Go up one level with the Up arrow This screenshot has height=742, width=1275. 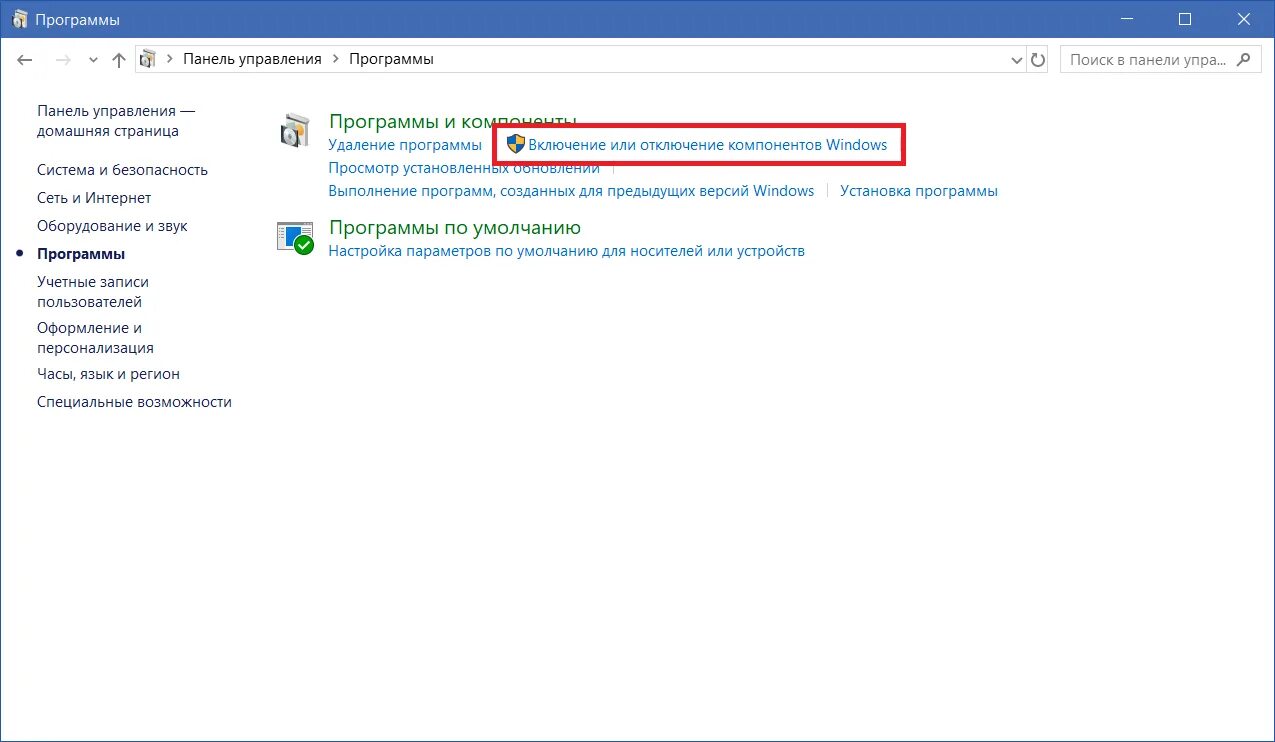119,60
